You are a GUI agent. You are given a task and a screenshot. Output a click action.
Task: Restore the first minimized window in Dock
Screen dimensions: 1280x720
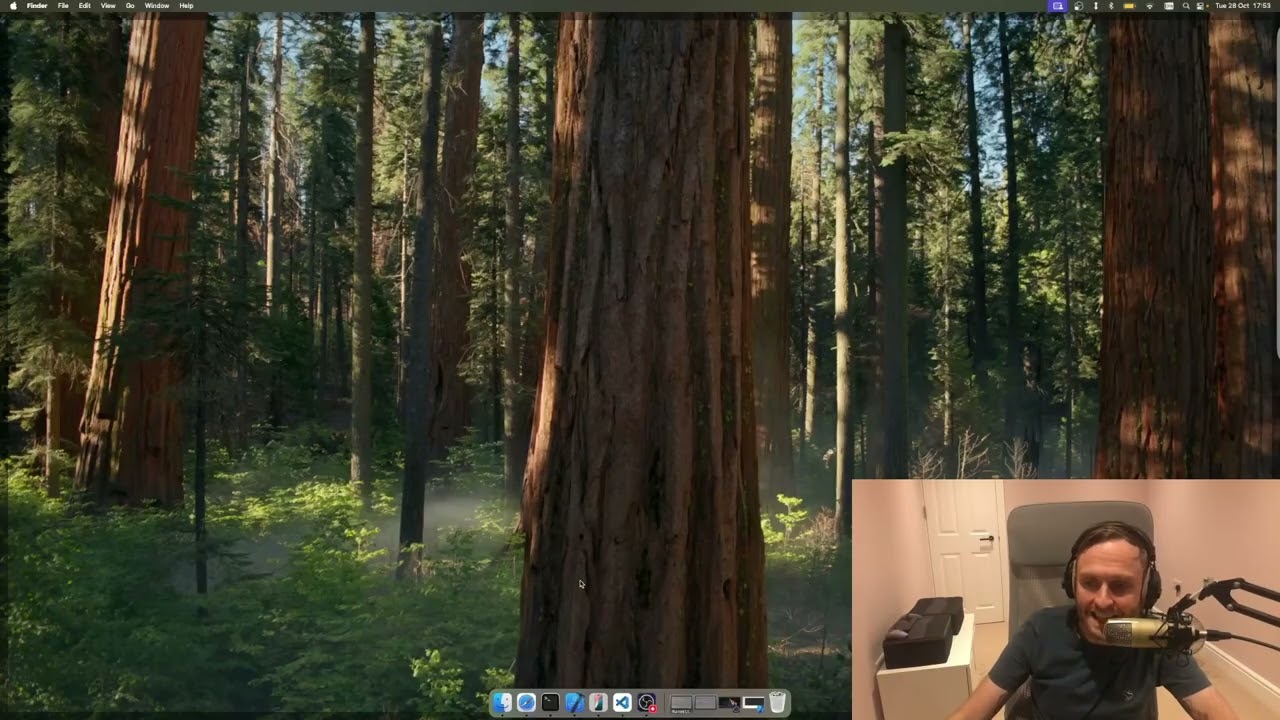pyautogui.click(x=681, y=703)
